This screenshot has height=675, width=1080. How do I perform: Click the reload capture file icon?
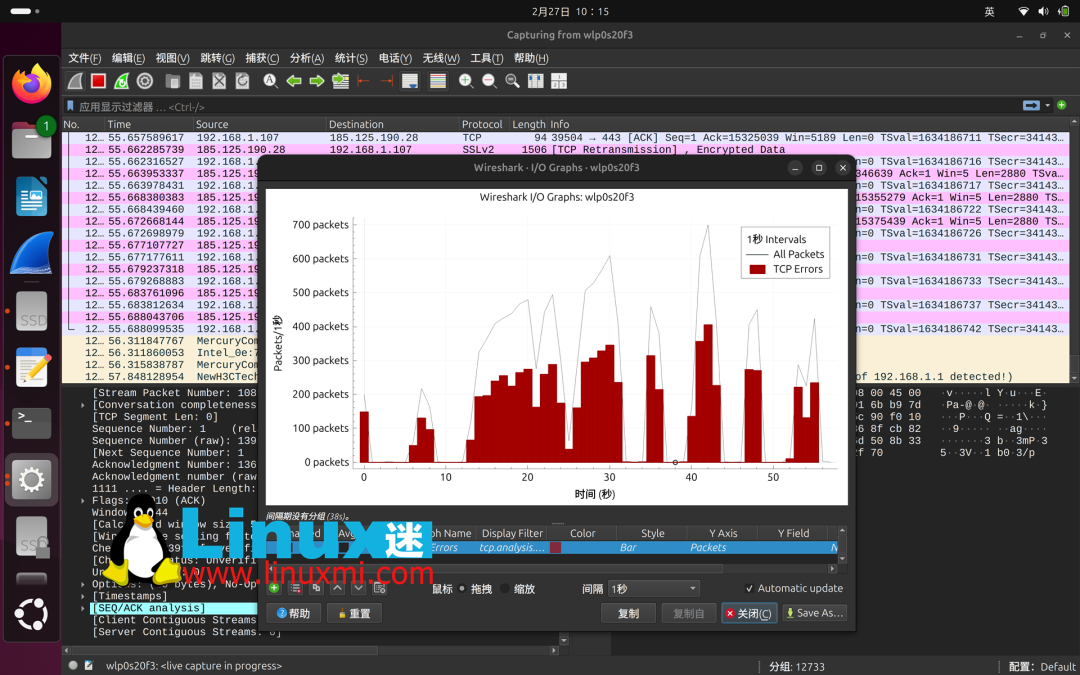click(242, 81)
